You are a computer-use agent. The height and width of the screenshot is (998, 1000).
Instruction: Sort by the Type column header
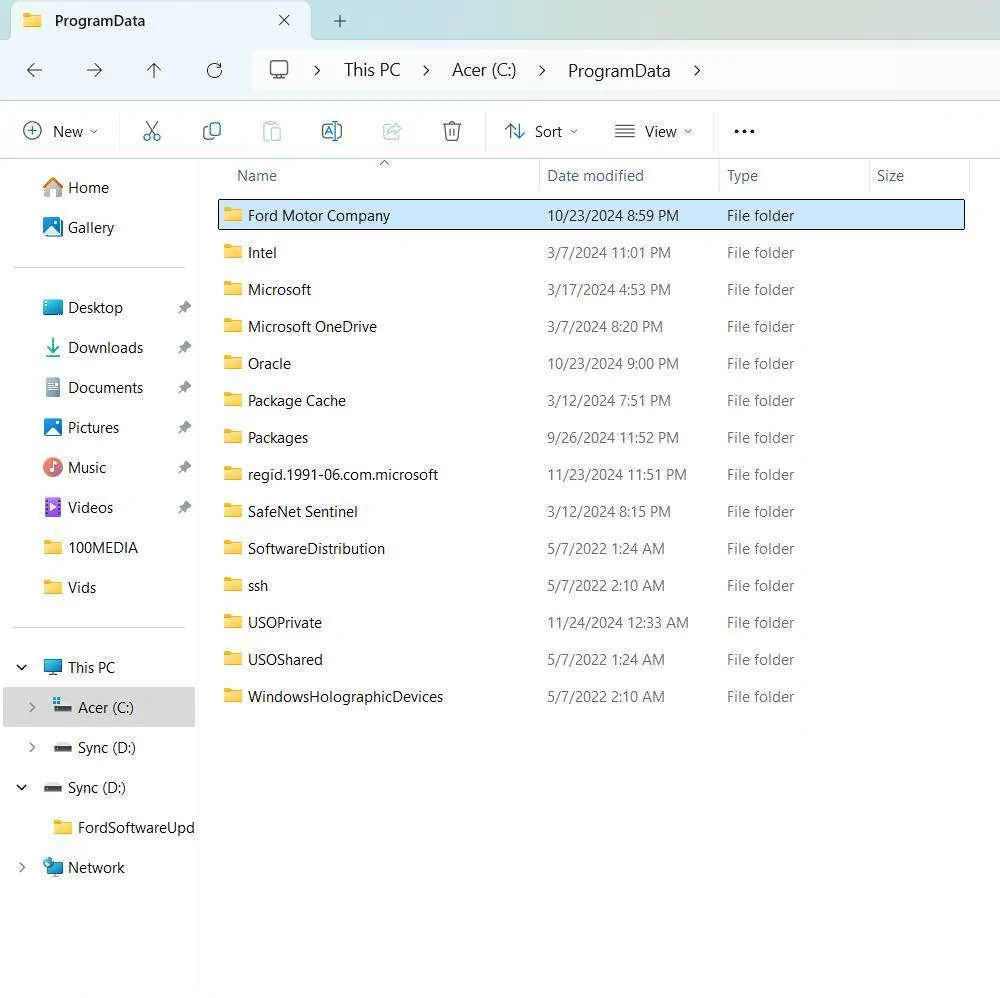click(x=742, y=175)
